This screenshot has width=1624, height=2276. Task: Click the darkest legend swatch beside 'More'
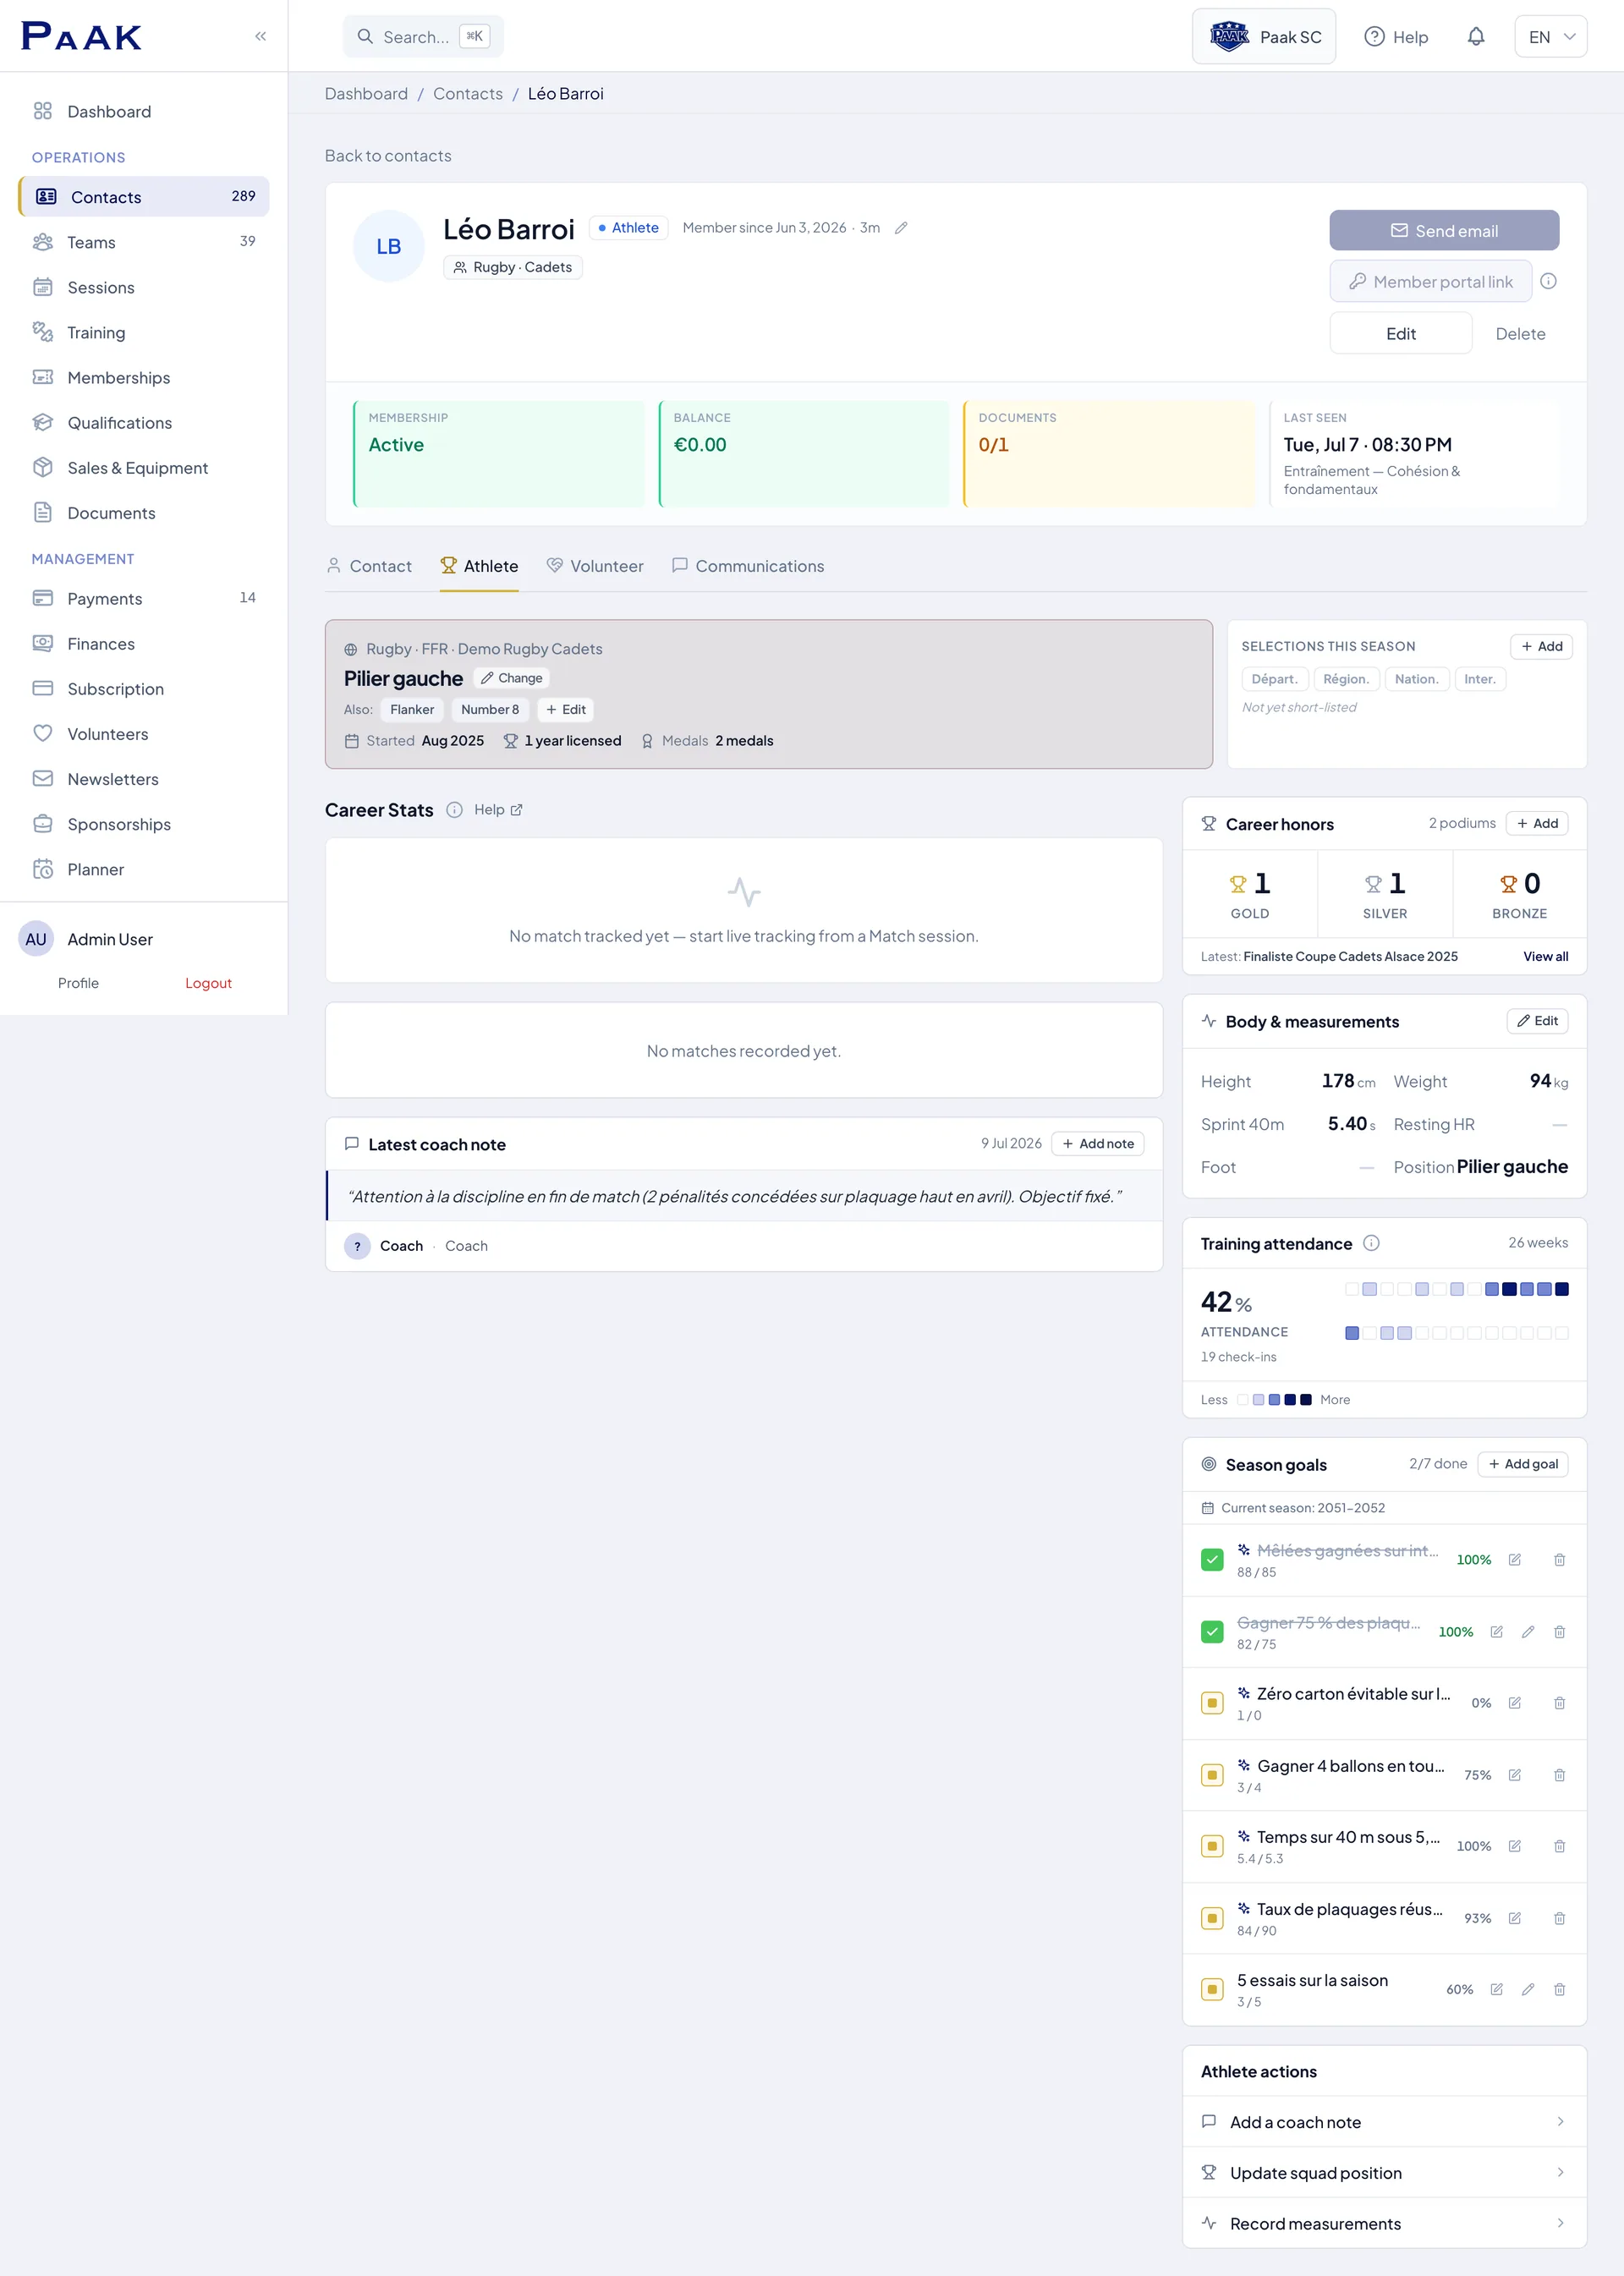(1305, 1400)
